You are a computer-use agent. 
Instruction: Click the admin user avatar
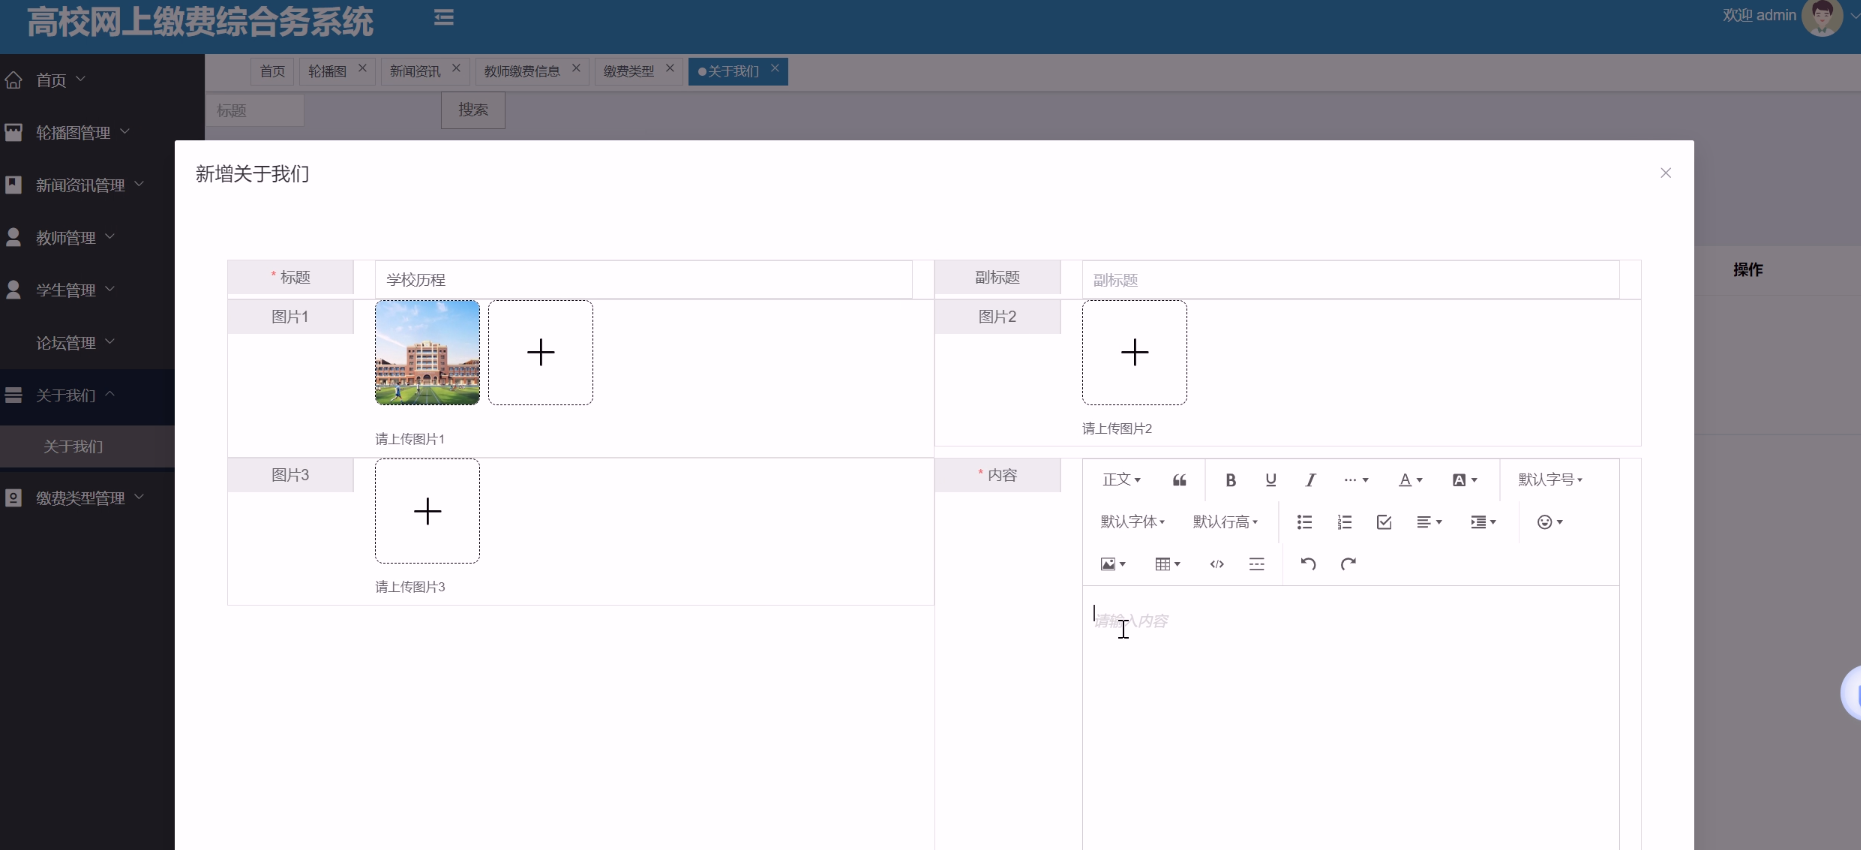1822,17
